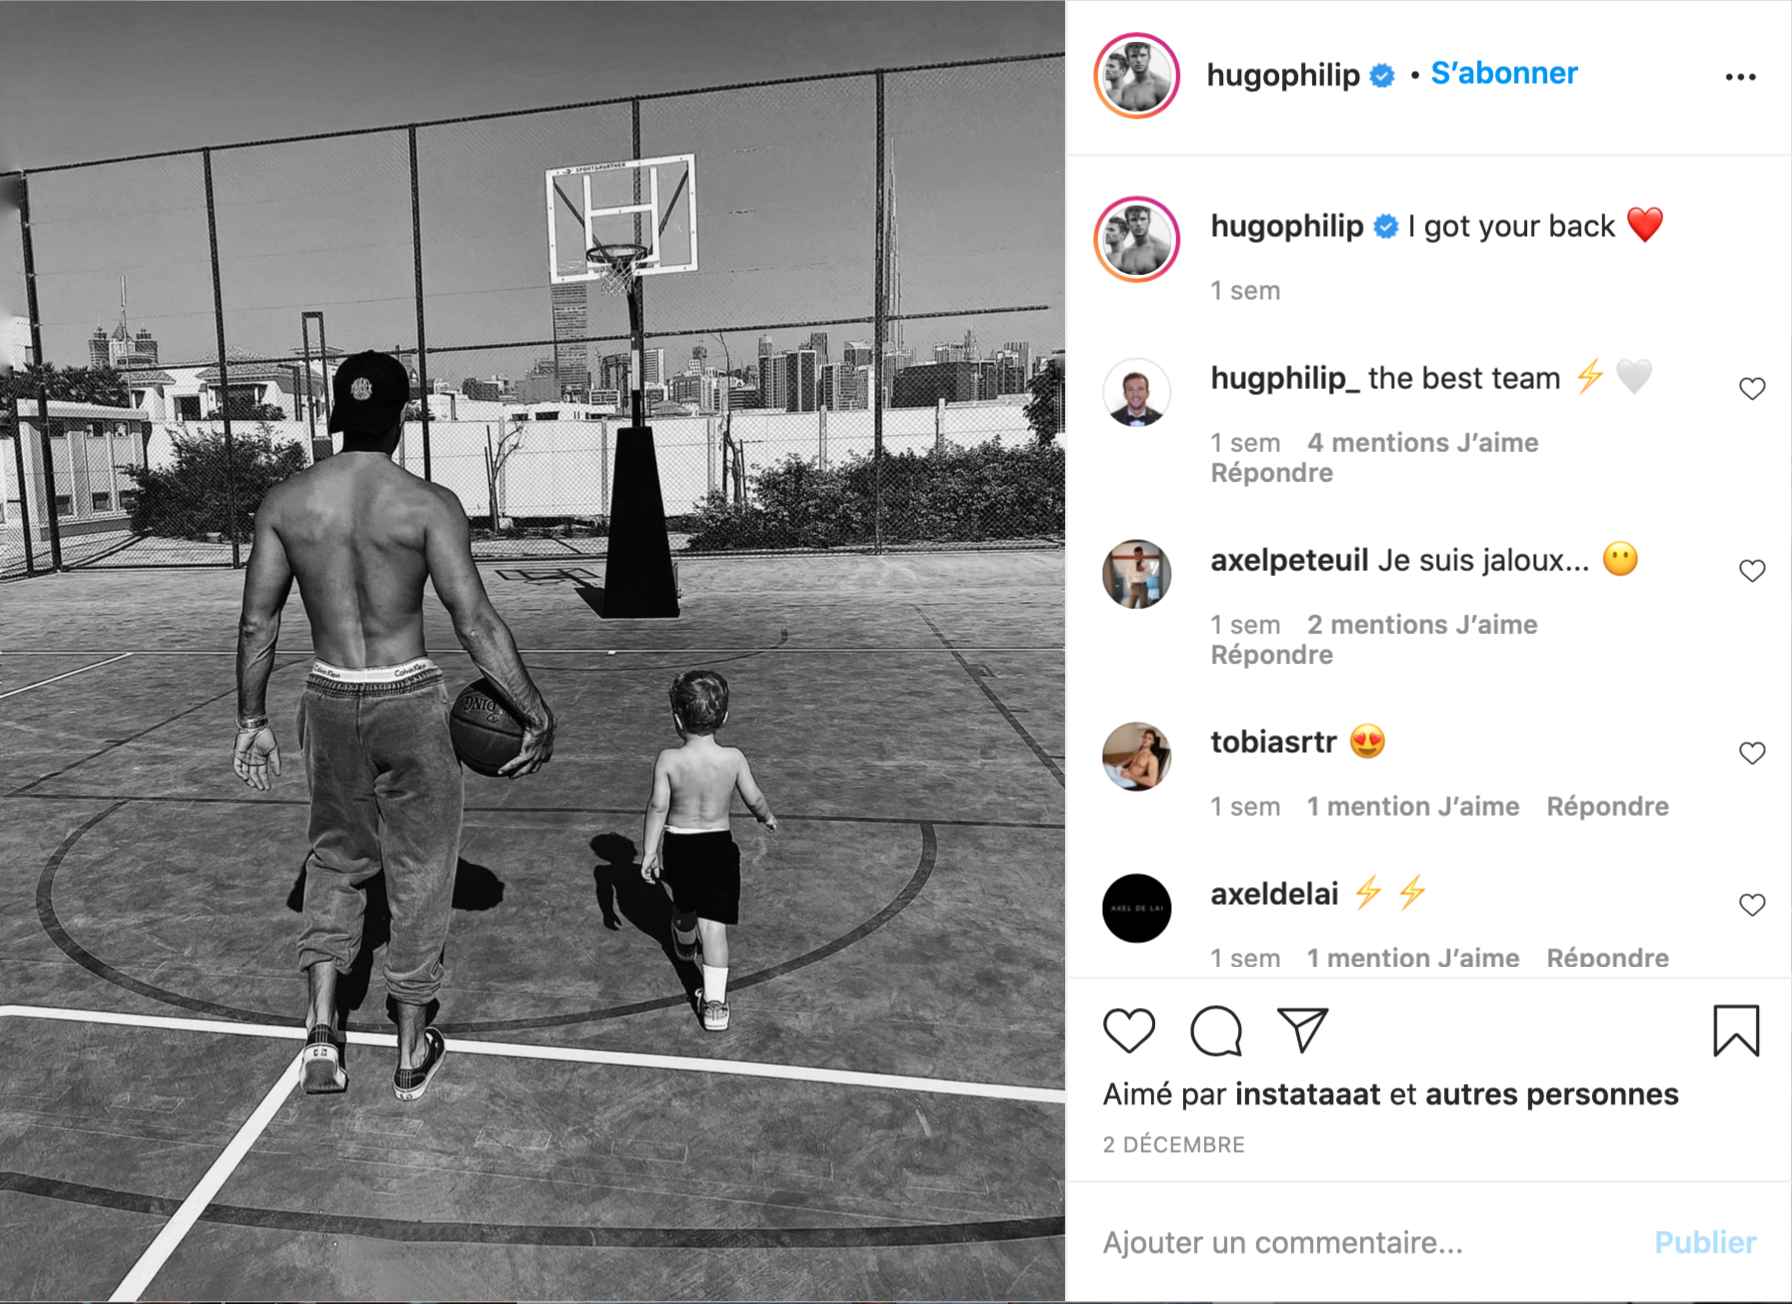The image size is (1792, 1304).
Task: Open the header hugophilip profile picture story
Action: [x=1137, y=76]
